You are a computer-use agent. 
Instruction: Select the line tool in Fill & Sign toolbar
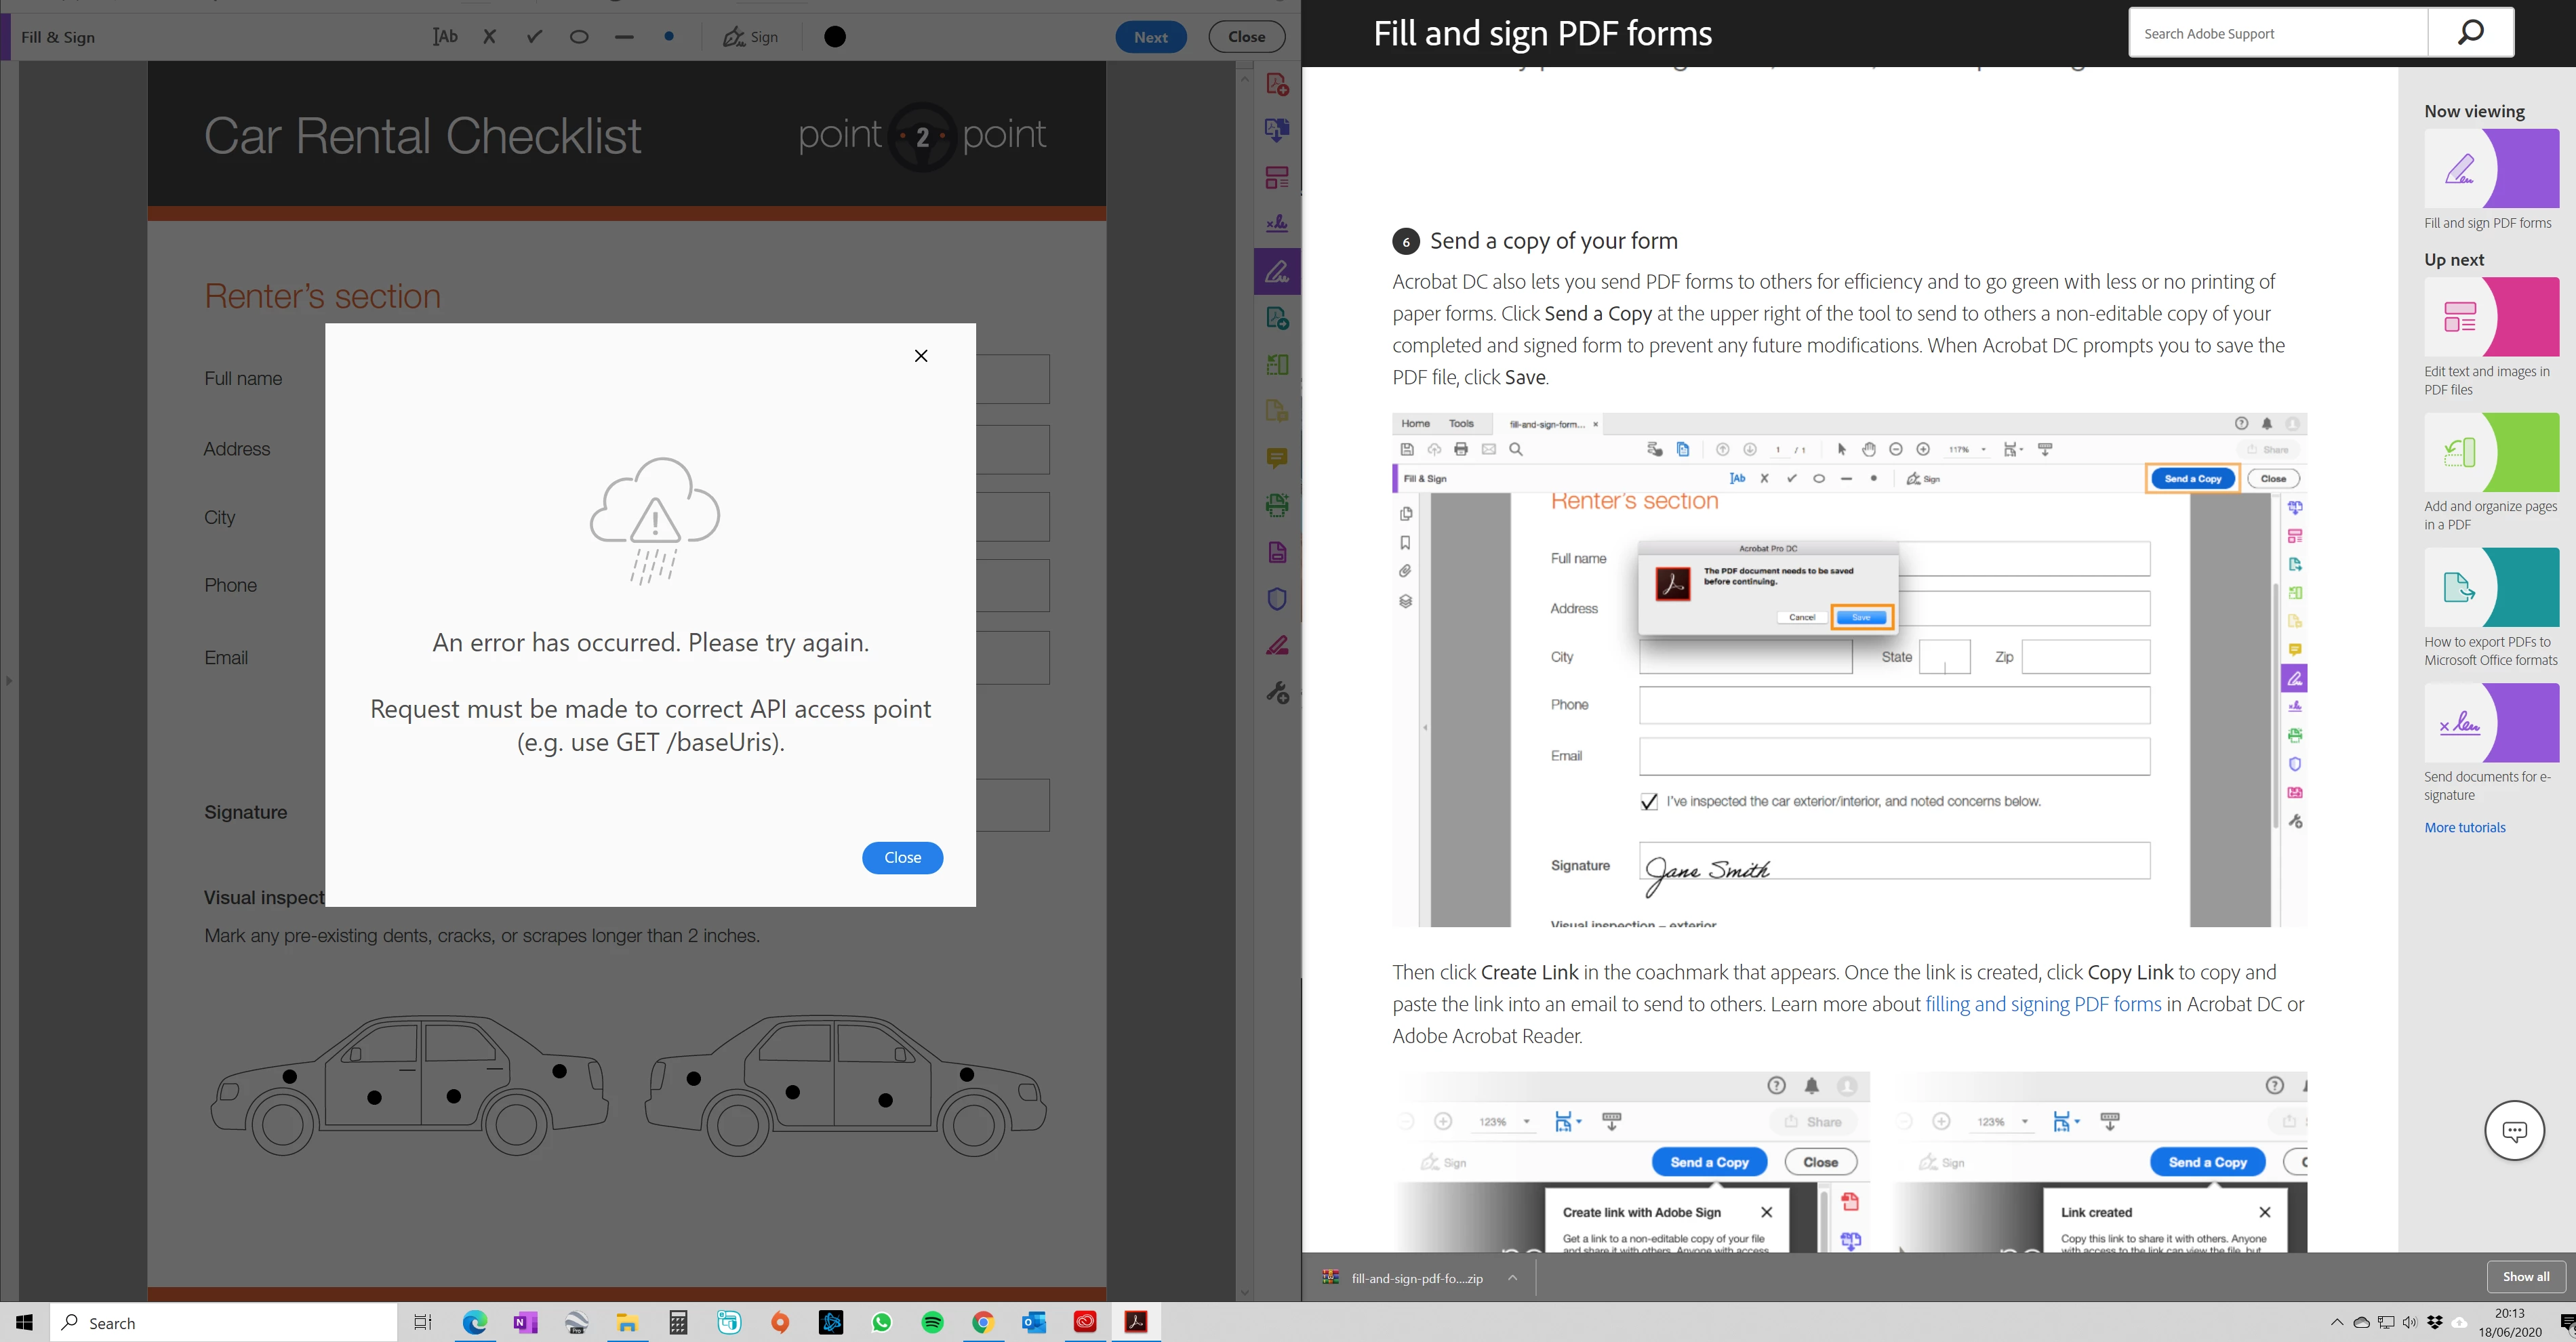624,37
